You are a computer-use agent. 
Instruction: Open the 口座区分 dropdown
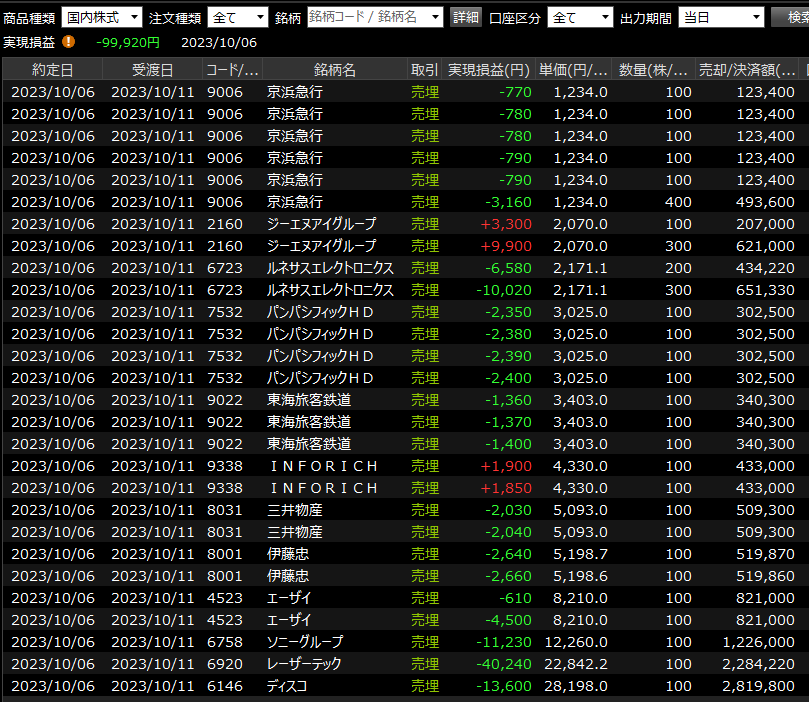click(580, 17)
